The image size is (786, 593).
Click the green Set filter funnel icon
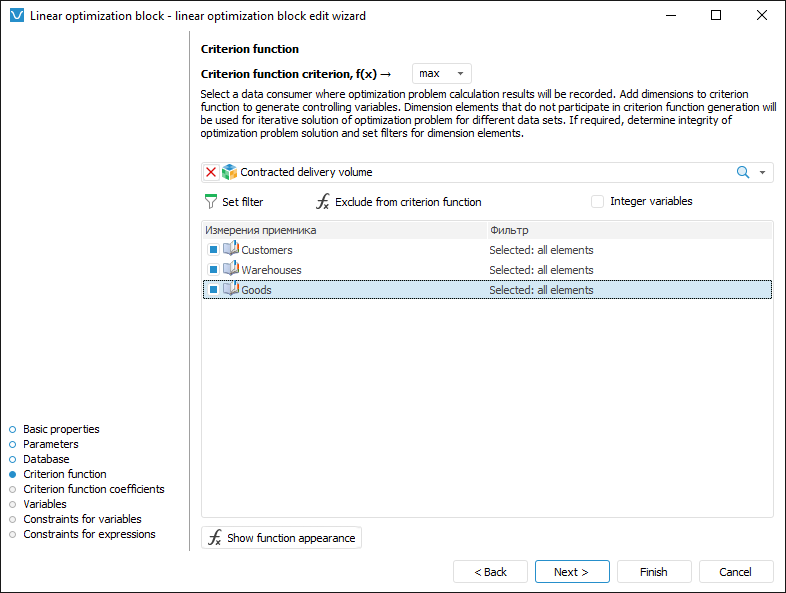pos(210,202)
